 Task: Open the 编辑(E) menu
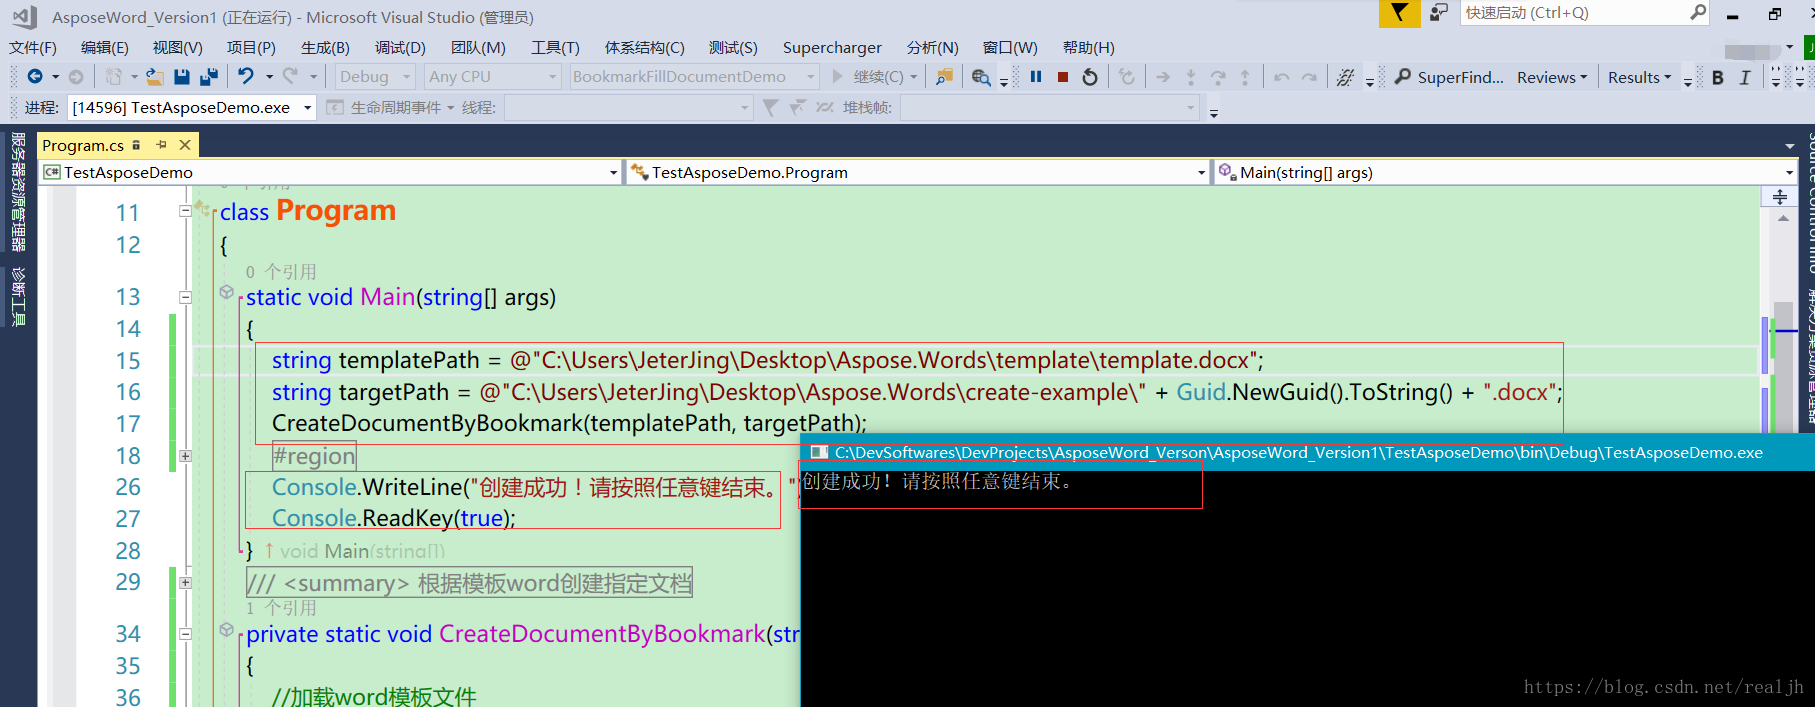pyautogui.click(x=105, y=47)
